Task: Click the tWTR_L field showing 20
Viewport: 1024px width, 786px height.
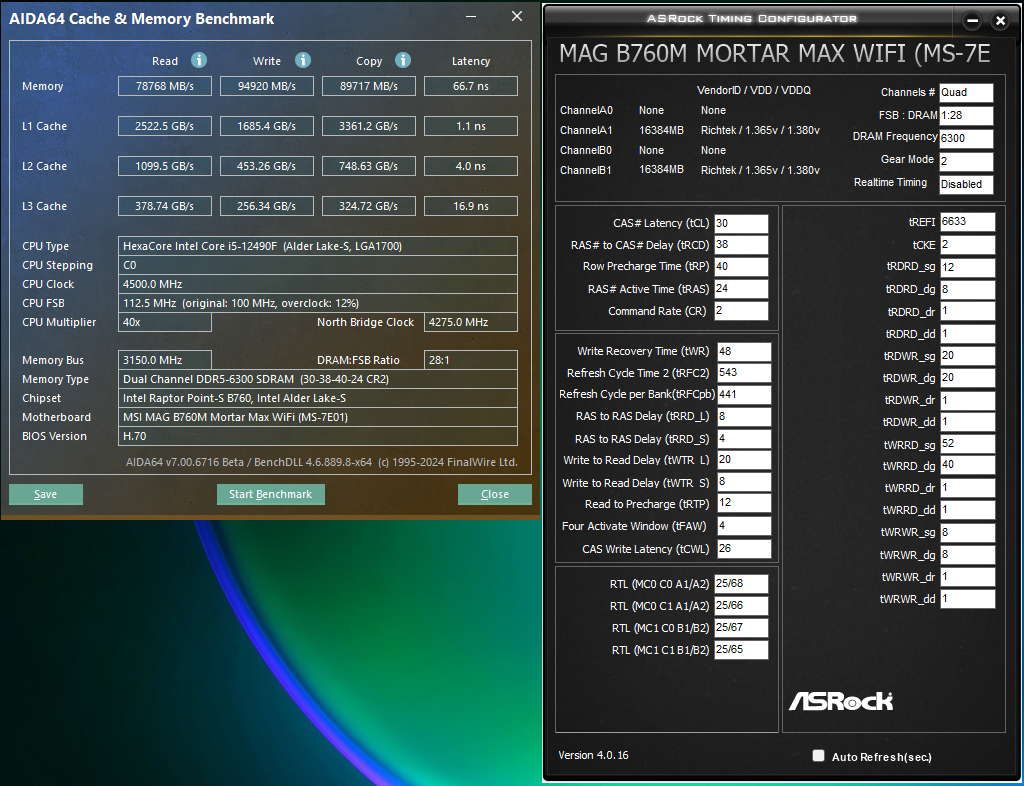Action: [x=744, y=460]
